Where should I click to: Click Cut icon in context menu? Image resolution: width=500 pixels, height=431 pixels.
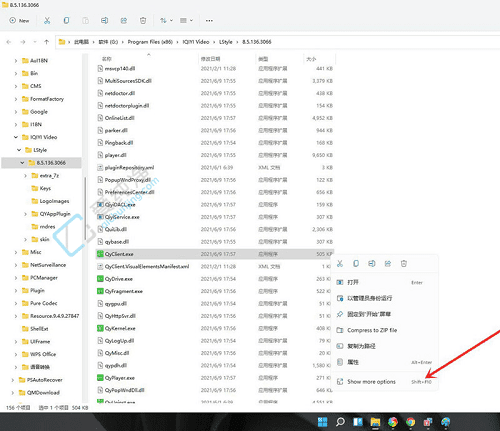click(340, 264)
